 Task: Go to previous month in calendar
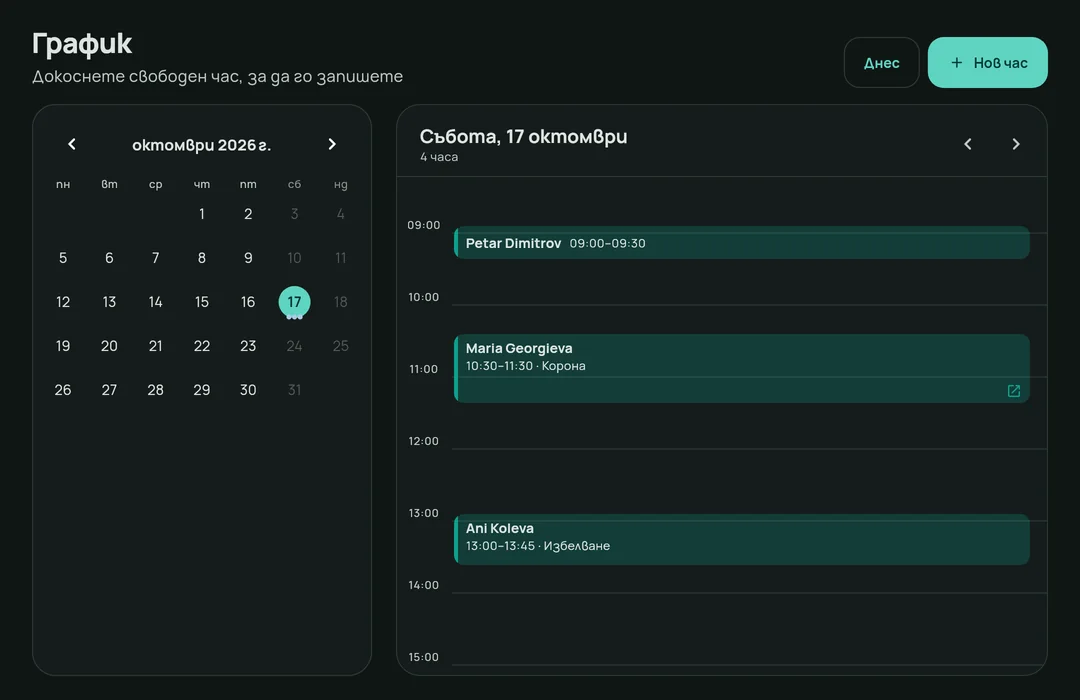point(72,144)
